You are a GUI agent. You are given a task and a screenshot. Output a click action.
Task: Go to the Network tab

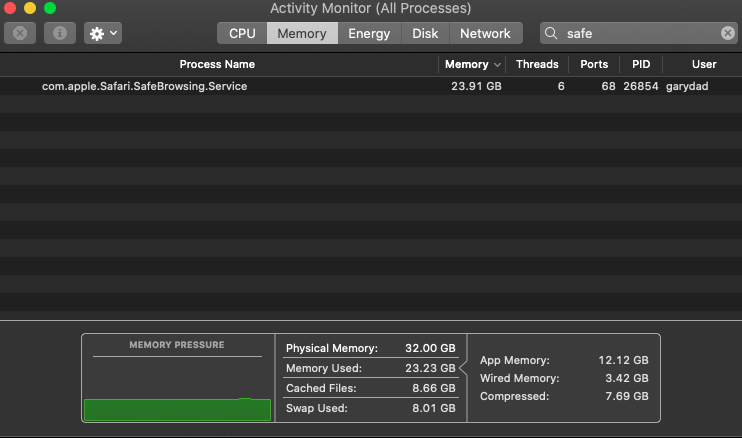pyautogui.click(x=486, y=33)
